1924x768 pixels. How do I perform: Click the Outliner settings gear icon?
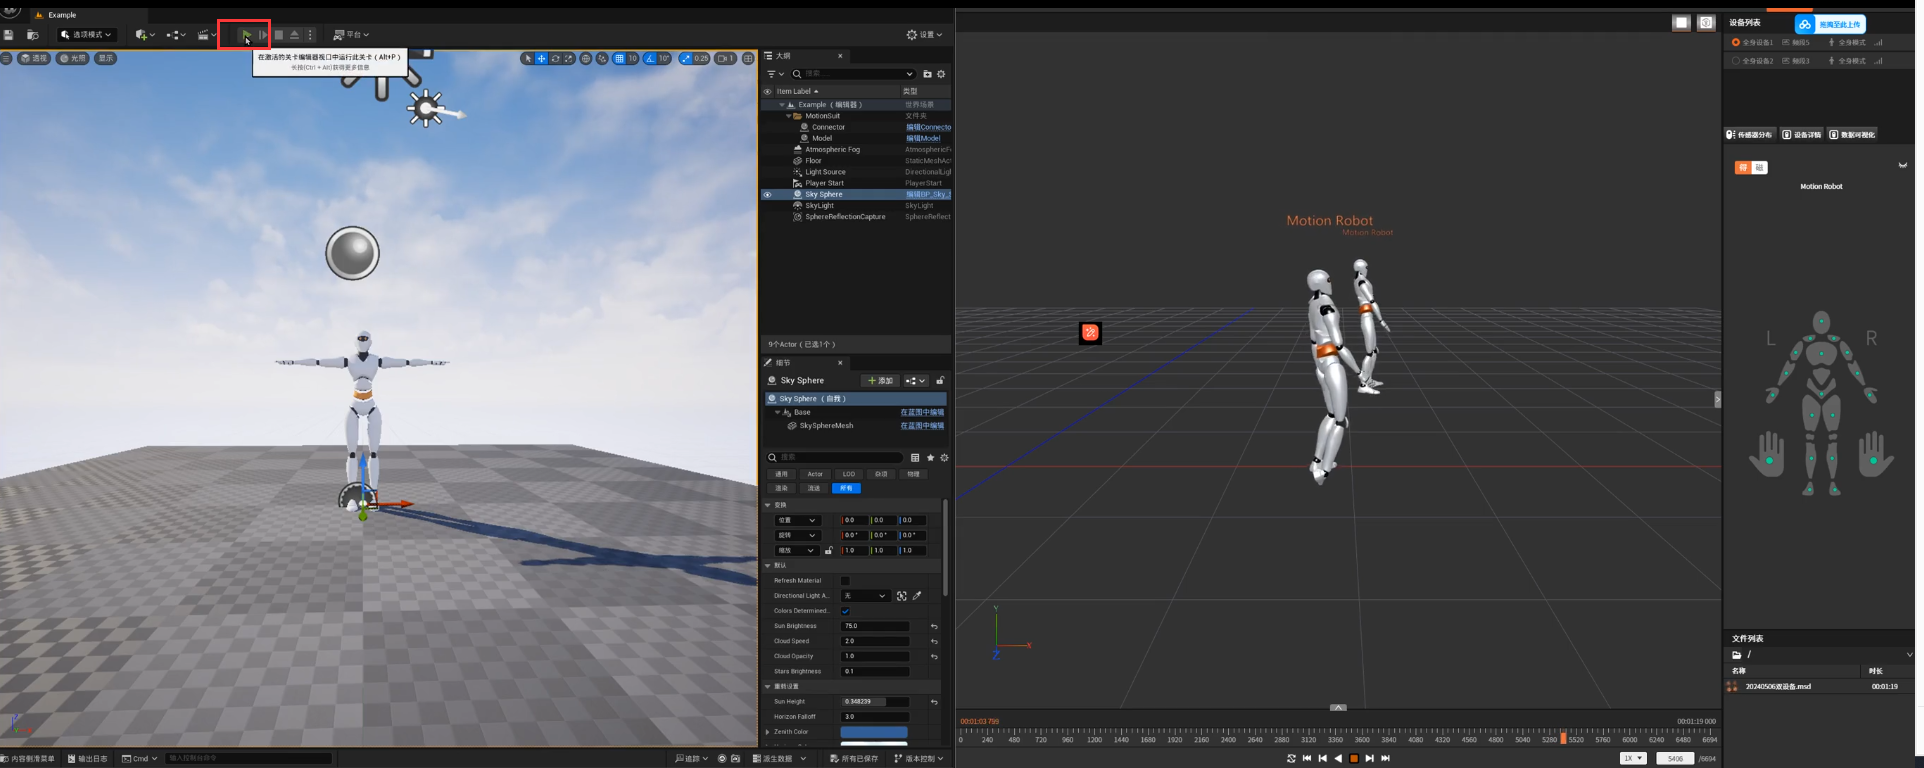point(941,74)
